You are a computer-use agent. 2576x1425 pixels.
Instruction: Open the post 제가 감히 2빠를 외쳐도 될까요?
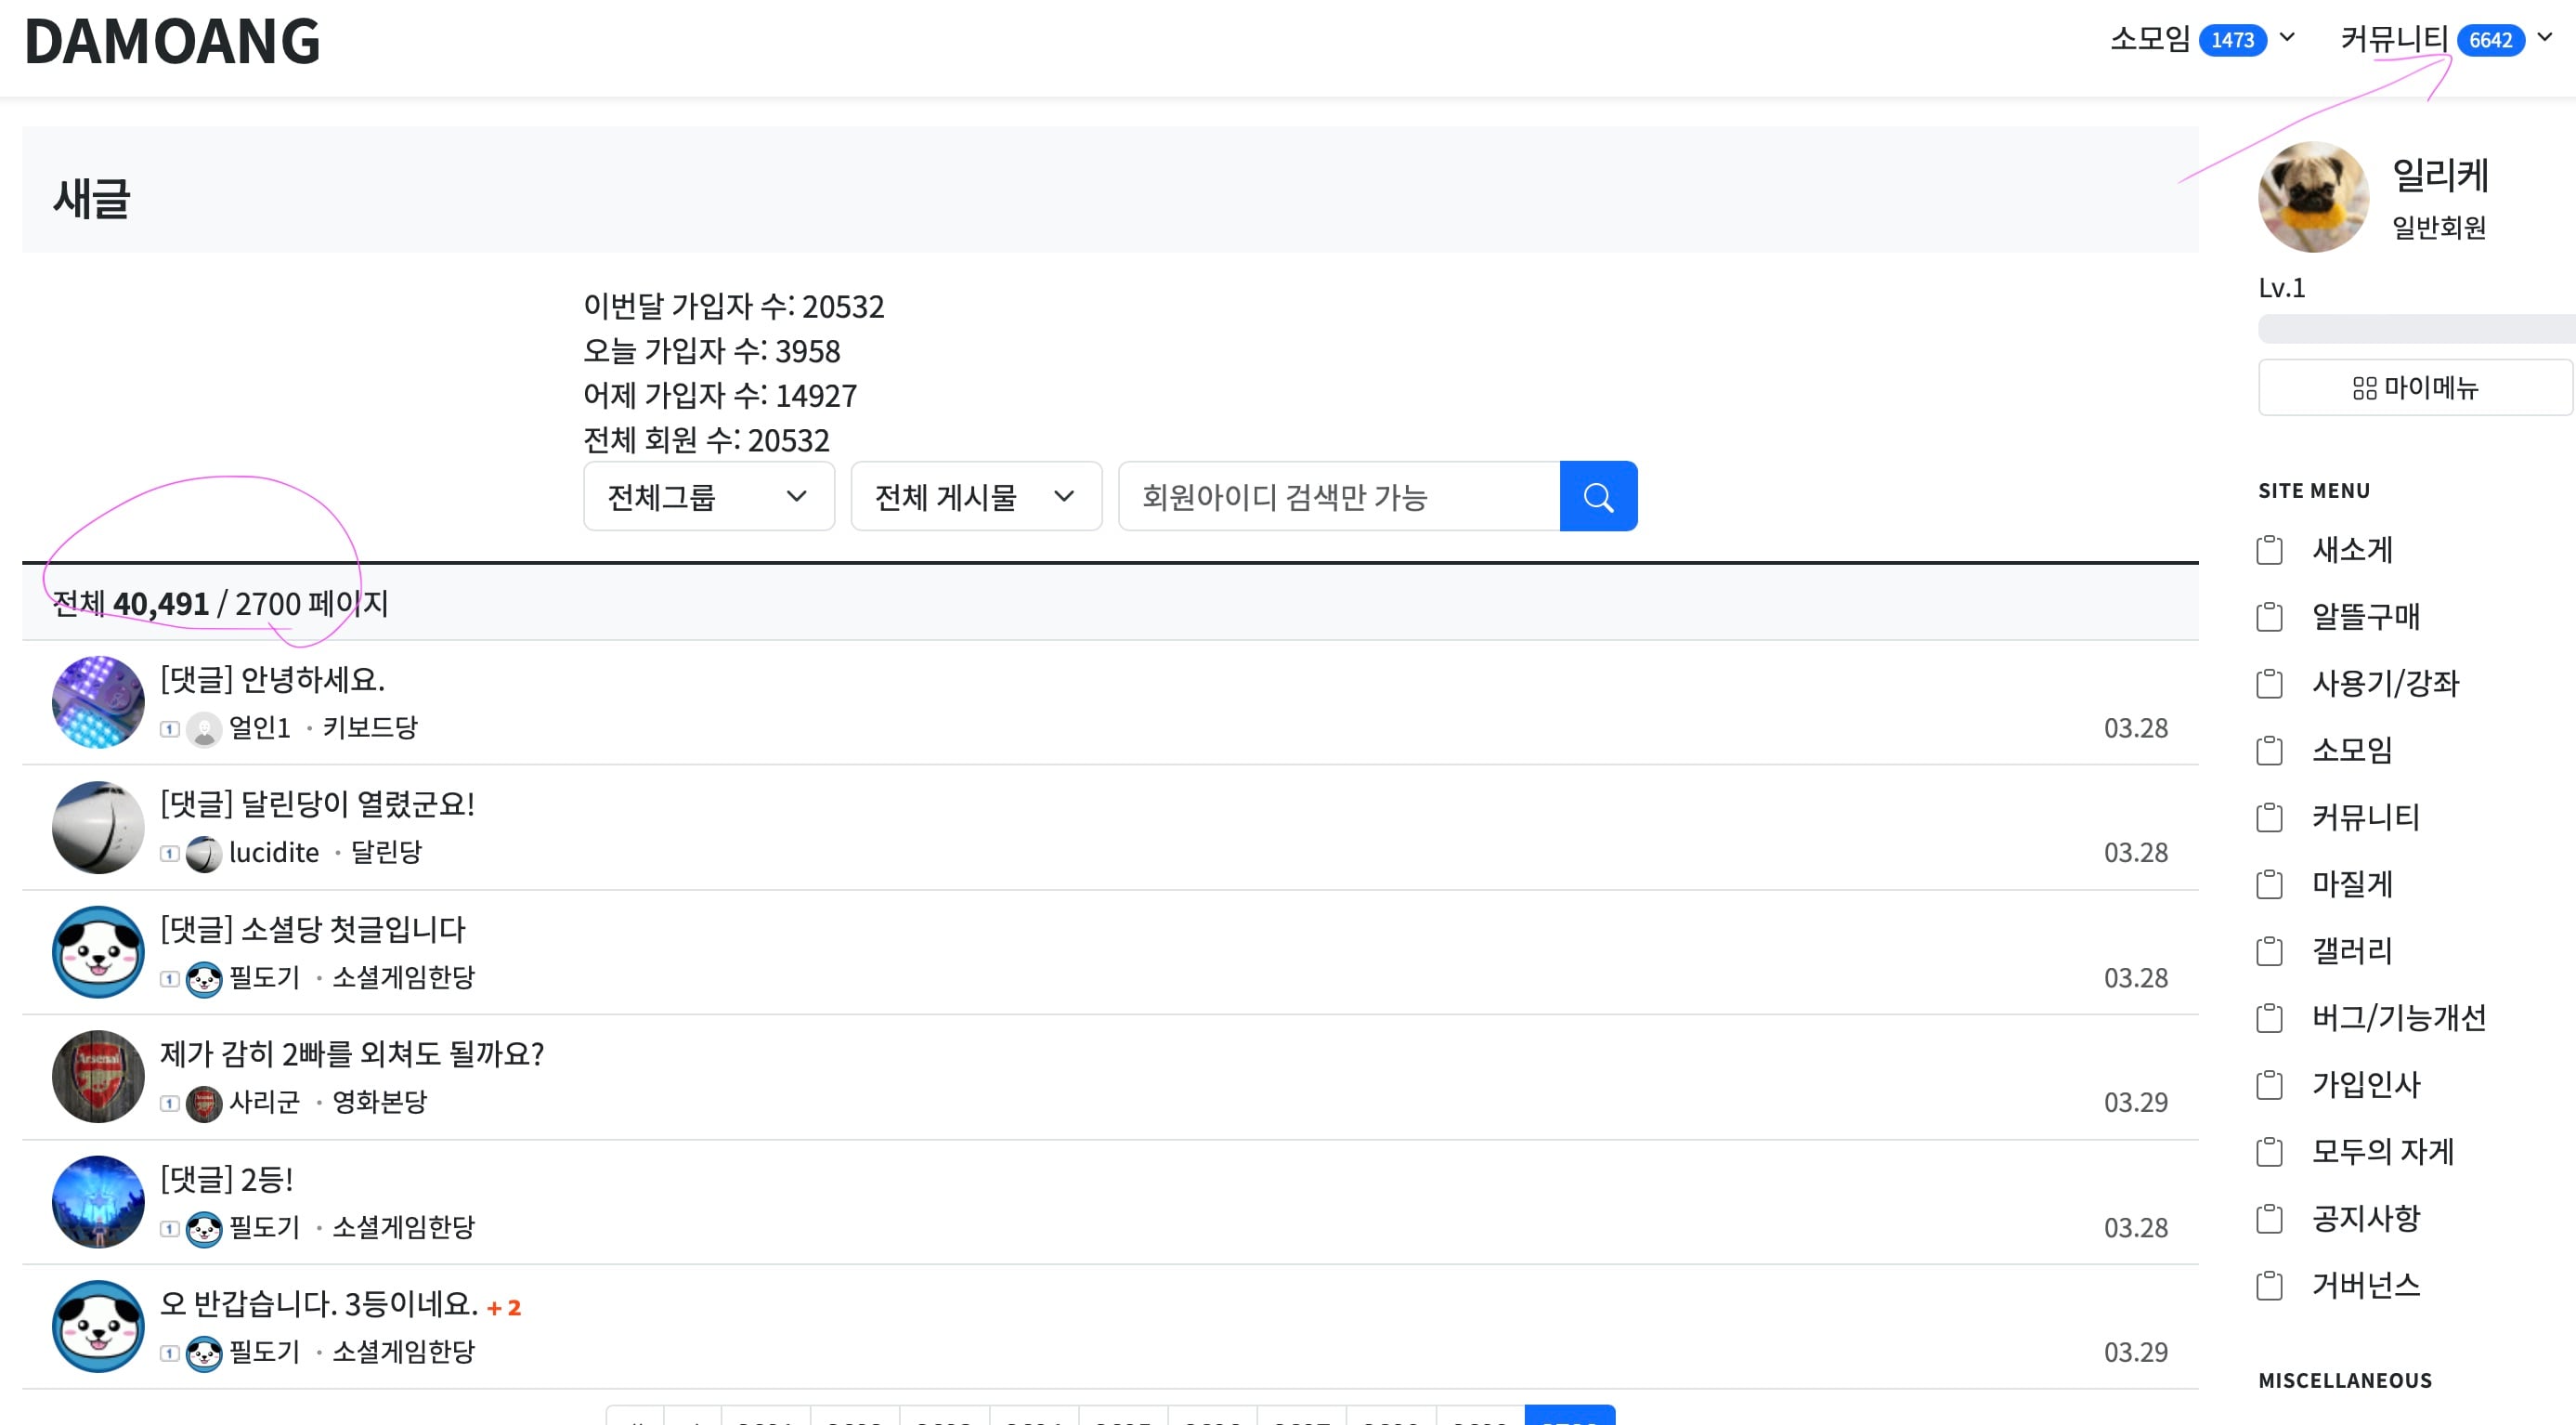point(352,1053)
